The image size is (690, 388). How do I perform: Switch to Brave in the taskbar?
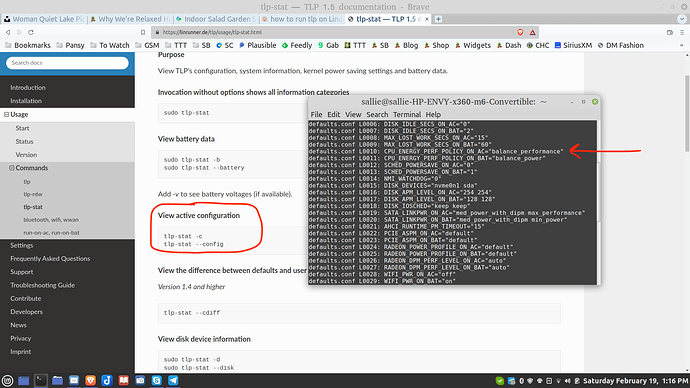click(x=90, y=381)
